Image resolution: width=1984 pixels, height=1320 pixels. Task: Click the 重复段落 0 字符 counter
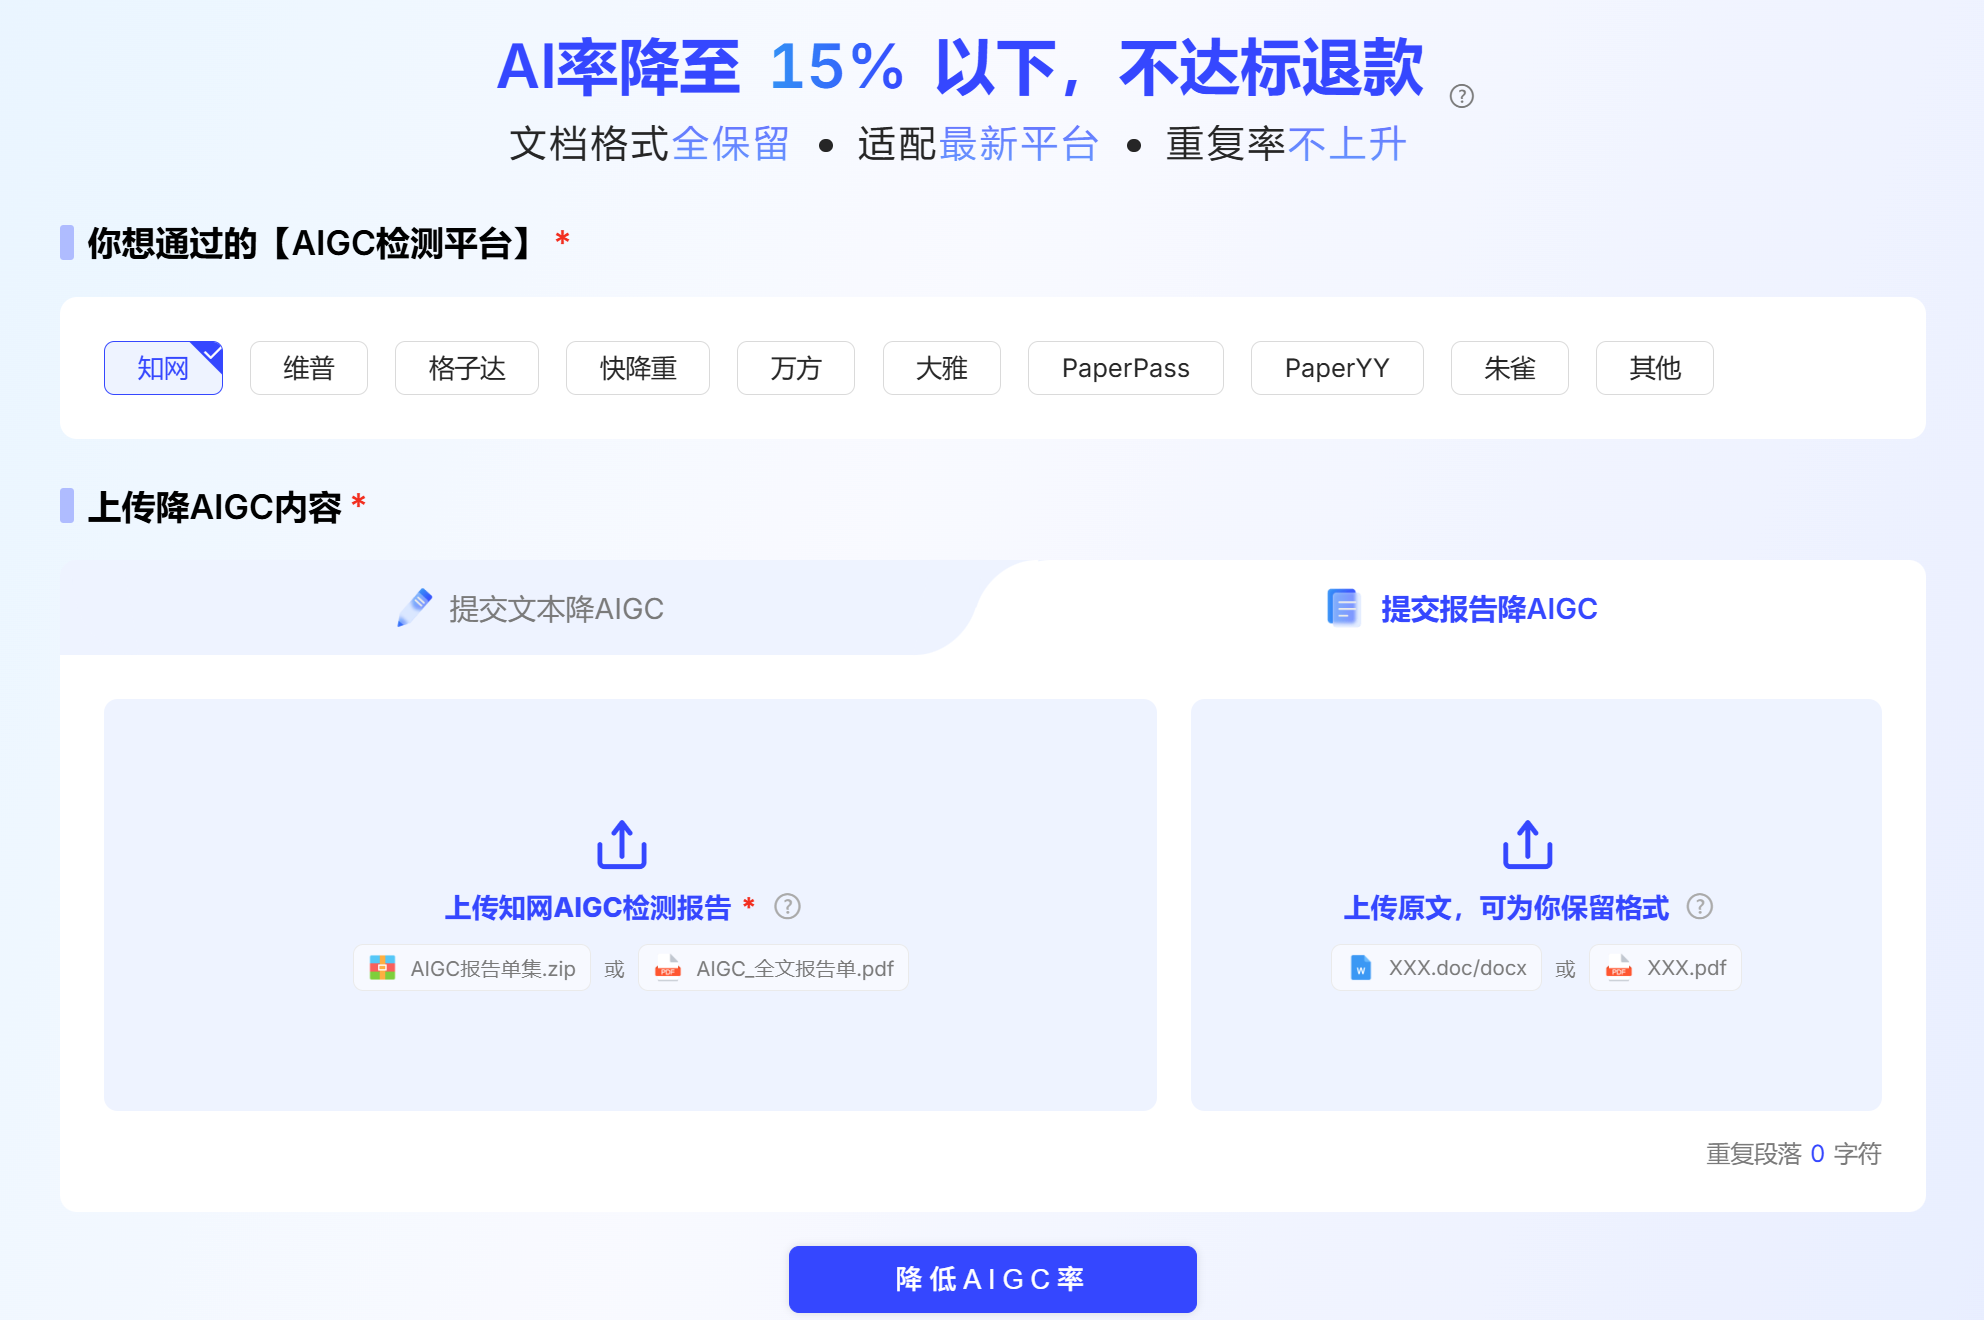(x=1794, y=1154)
